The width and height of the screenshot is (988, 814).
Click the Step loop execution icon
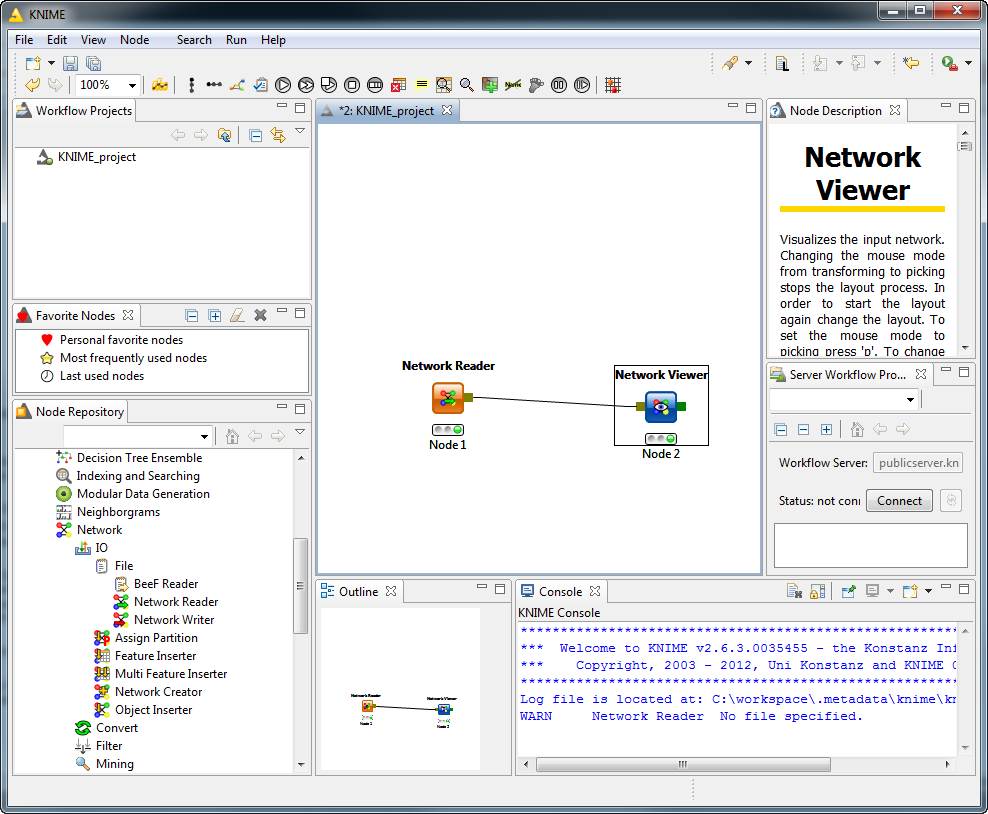582,84
